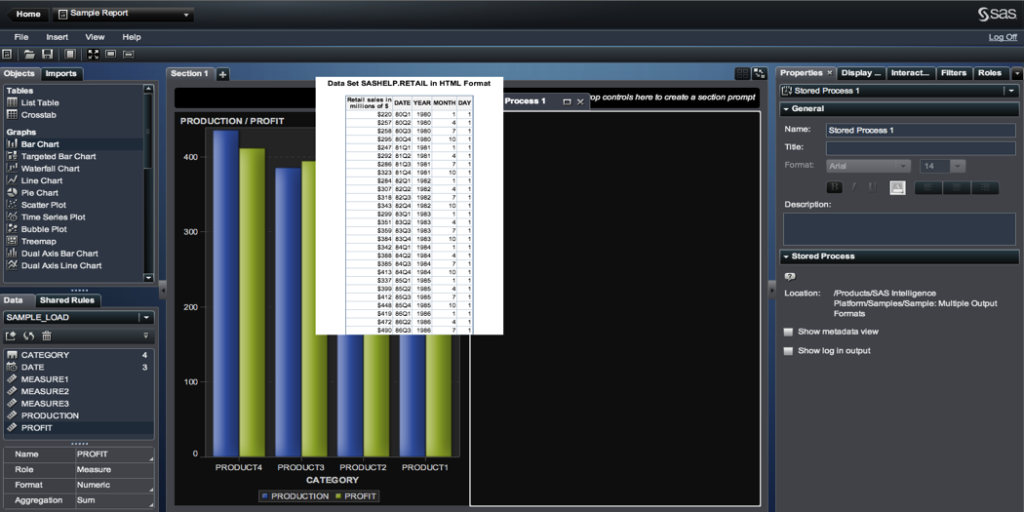
Task: Toggle underline formatting for title
Action: coord(872,188)
